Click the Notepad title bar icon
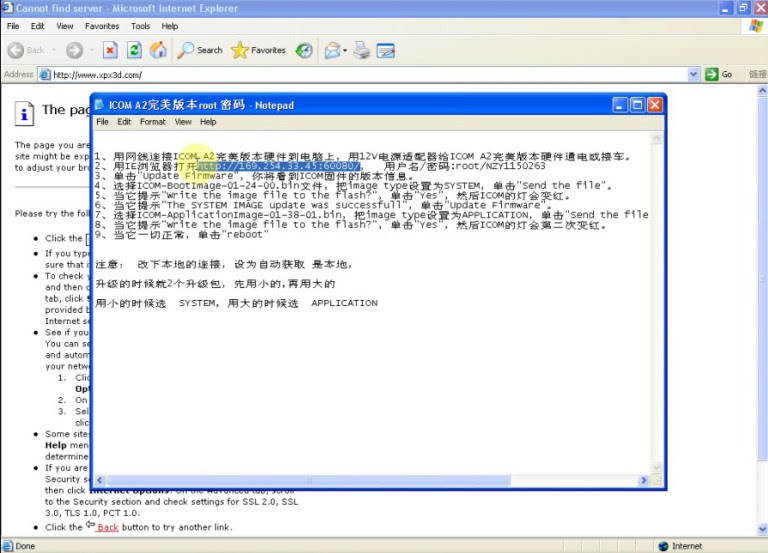Image resolution: width=768 pixels, height=553 pixels. coord(99,105)
